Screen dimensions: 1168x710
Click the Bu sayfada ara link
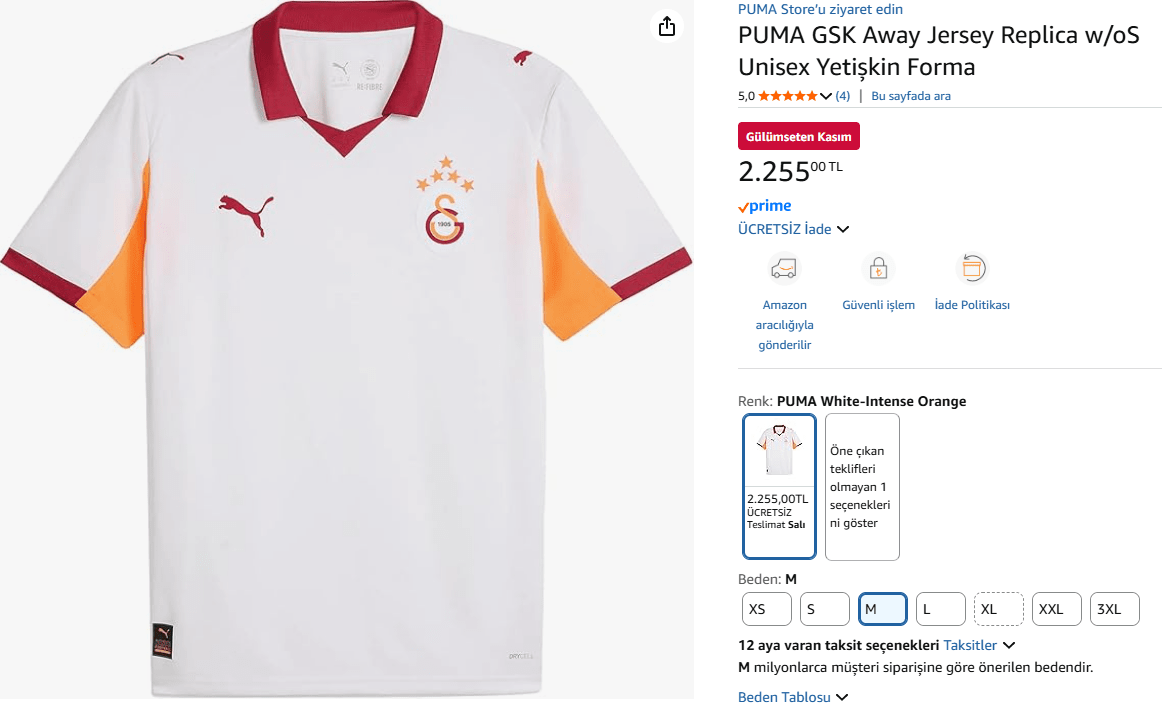coord(911,96)
